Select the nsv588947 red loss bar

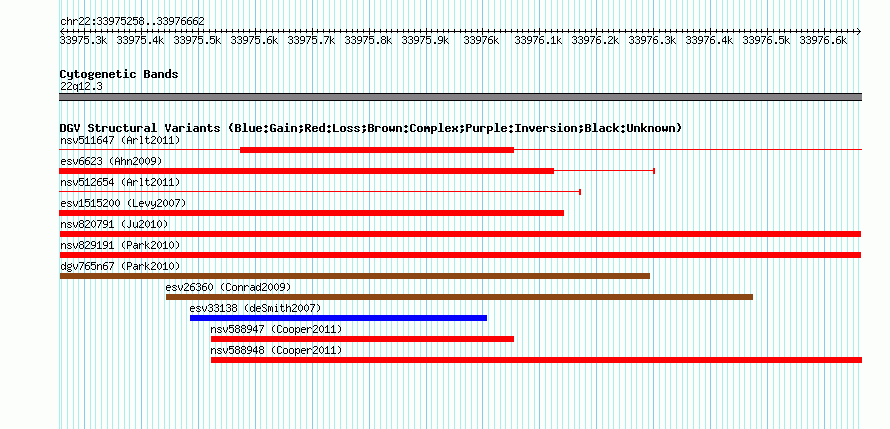362,339
